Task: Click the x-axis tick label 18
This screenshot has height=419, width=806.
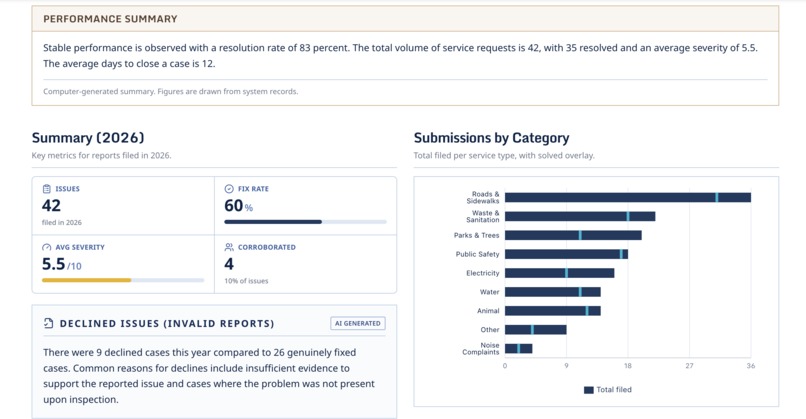Action: [x=628, y=366]
